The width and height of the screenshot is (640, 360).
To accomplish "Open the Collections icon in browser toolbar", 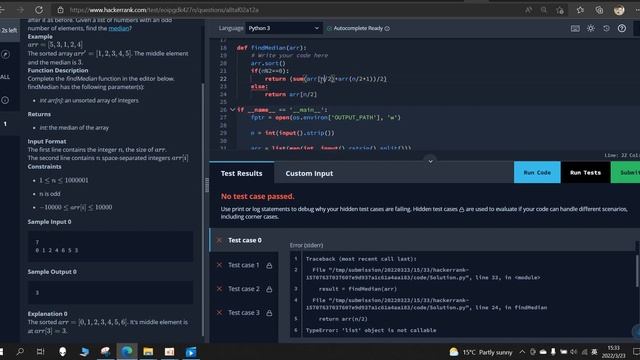I will [599, 10].
